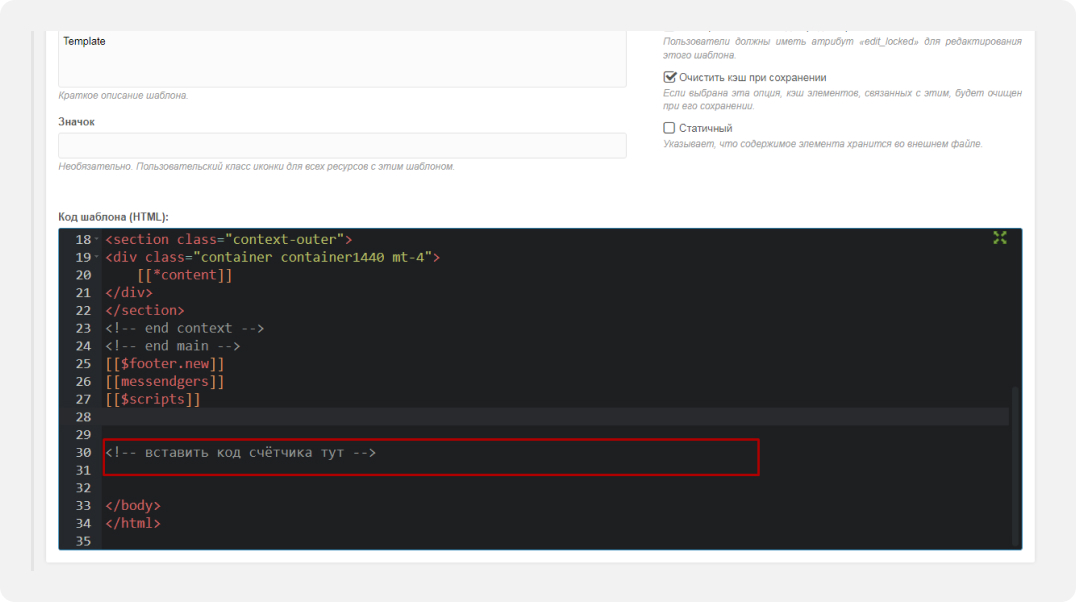Uncheck the "Очистить кэш при сохранении" checkbox

pyautogui.click(x=670, y=77)
